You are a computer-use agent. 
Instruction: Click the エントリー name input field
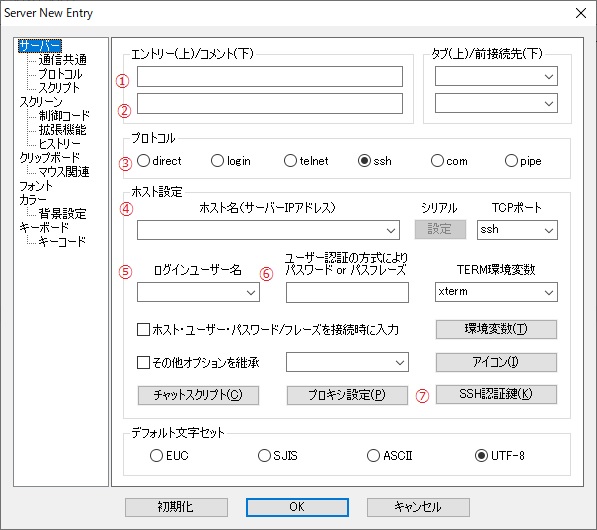(270, 76)
